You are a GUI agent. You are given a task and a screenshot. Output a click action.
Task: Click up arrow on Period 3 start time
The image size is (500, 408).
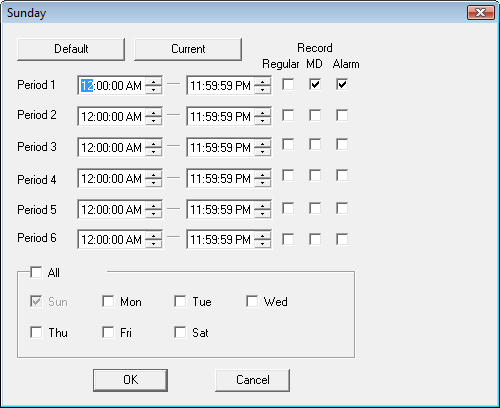tap(154, 144)
